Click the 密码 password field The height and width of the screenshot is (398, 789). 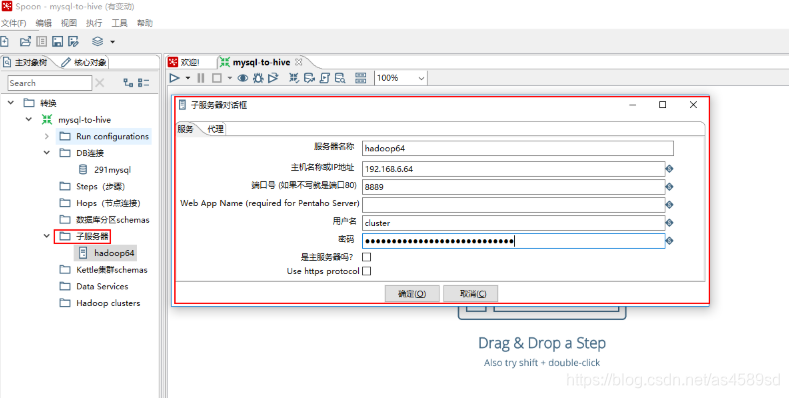click(x=514, y=241)
